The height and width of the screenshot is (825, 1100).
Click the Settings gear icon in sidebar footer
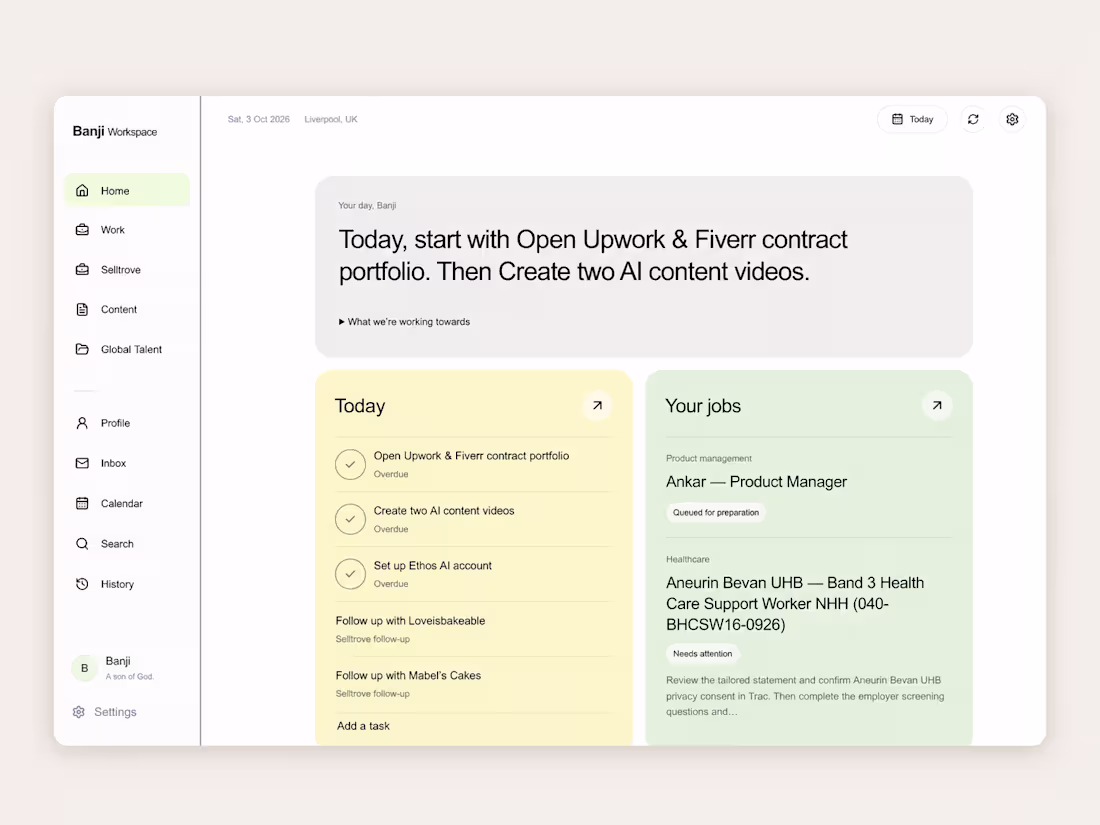(79, 712)
